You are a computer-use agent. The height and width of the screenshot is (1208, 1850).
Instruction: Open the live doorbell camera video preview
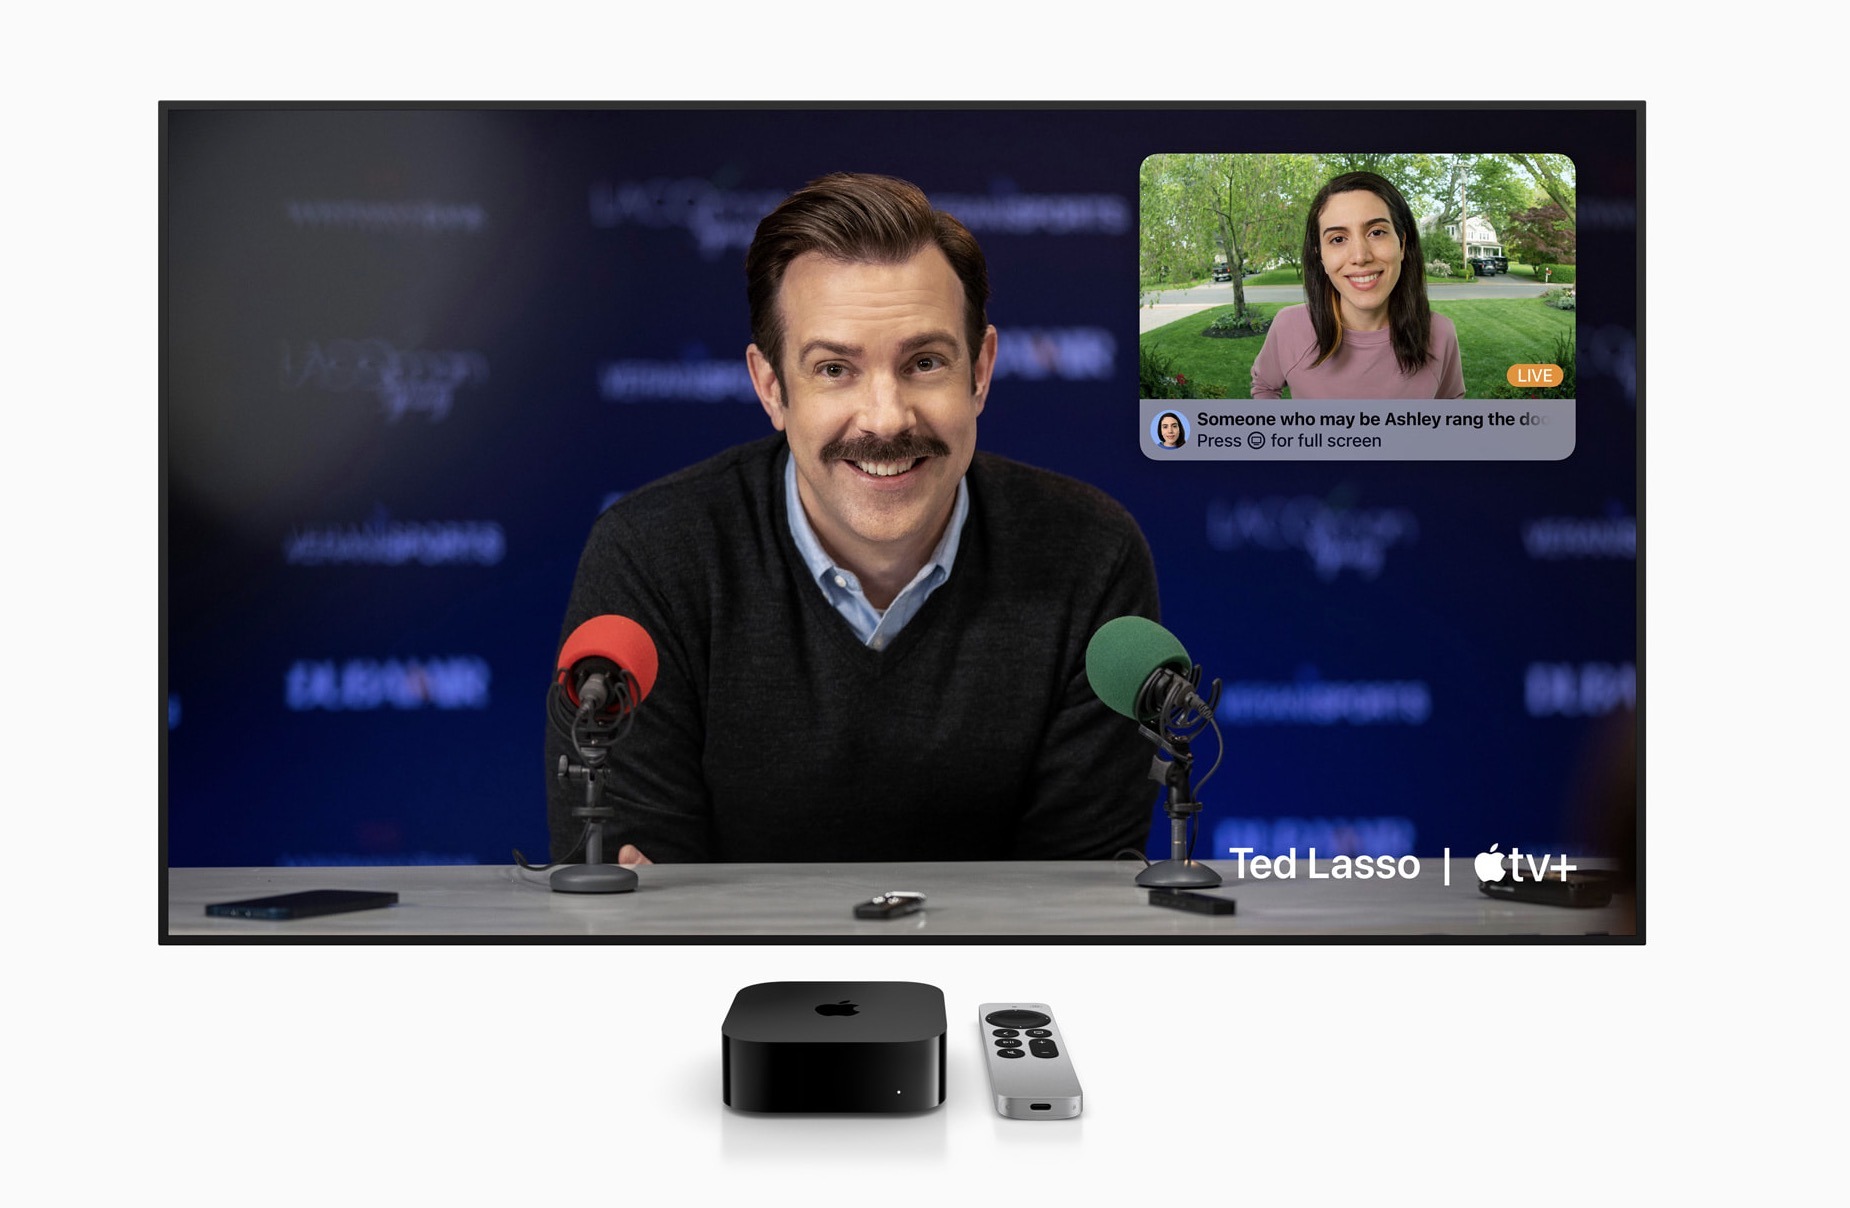coord(1356,275)
